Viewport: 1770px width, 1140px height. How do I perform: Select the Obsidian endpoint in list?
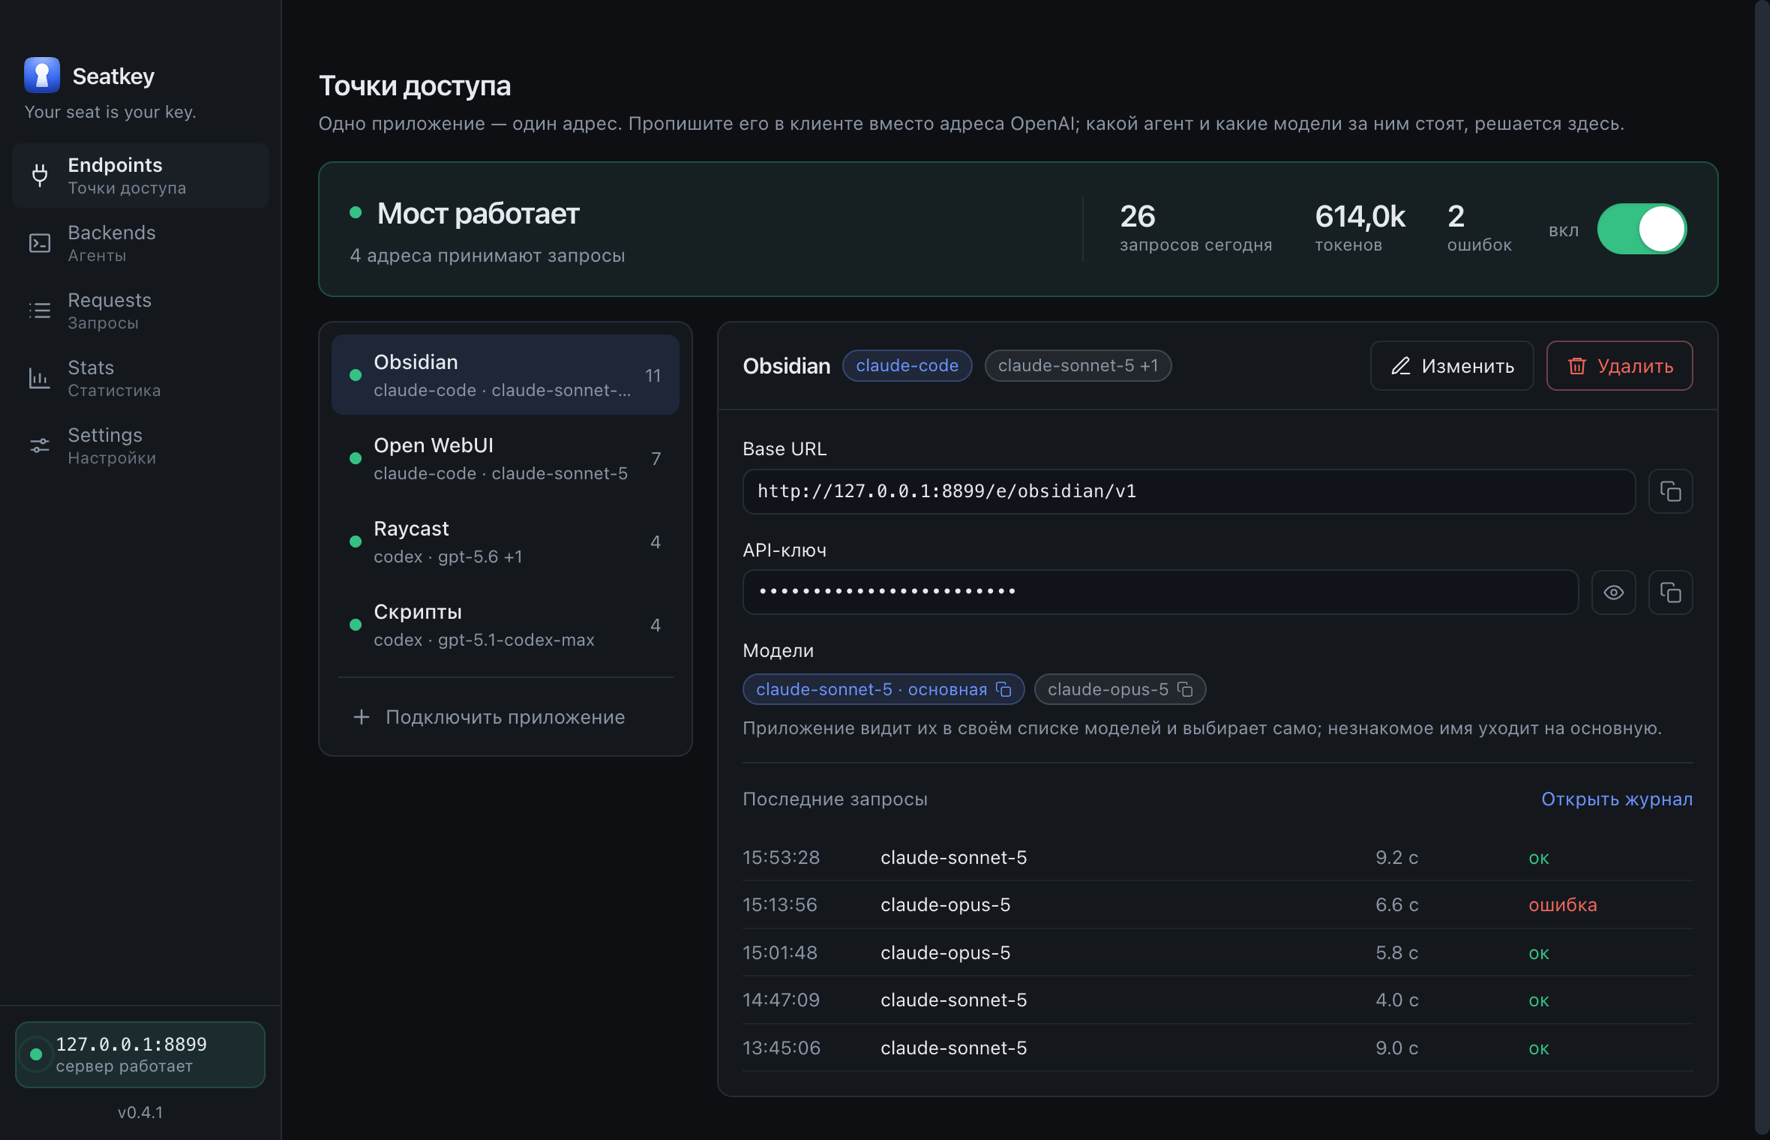[x=505, y=375]
